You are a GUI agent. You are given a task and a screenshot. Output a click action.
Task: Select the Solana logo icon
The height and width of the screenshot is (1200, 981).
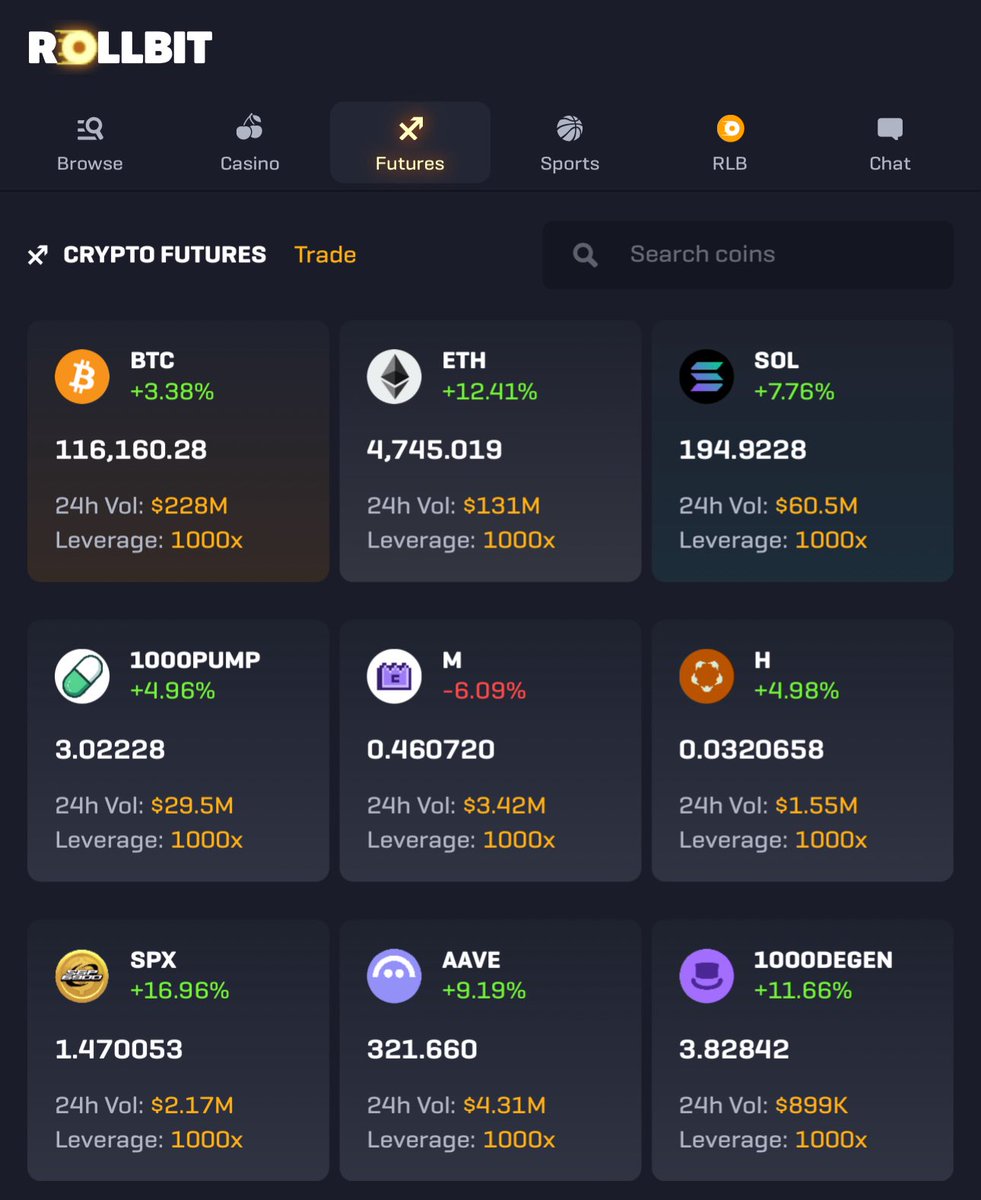(x=706, y=376)
